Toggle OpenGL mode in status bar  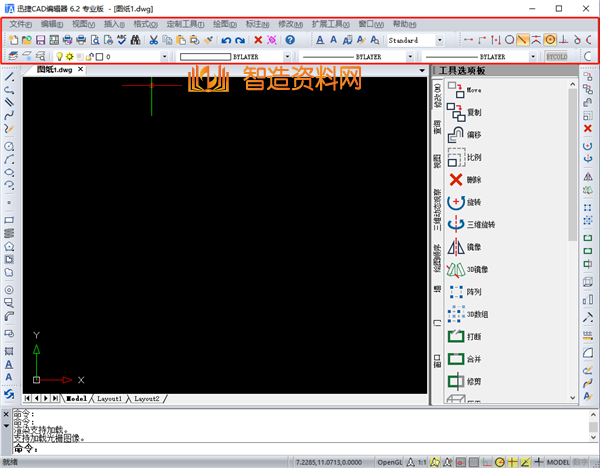(x=390, y=462)
